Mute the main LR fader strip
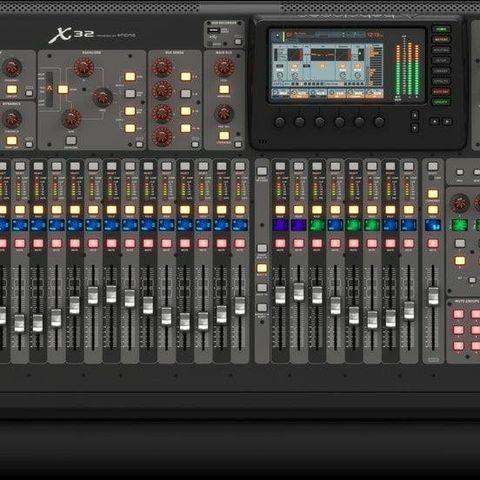The image size is (480, 480). click(x=433, y=243)
